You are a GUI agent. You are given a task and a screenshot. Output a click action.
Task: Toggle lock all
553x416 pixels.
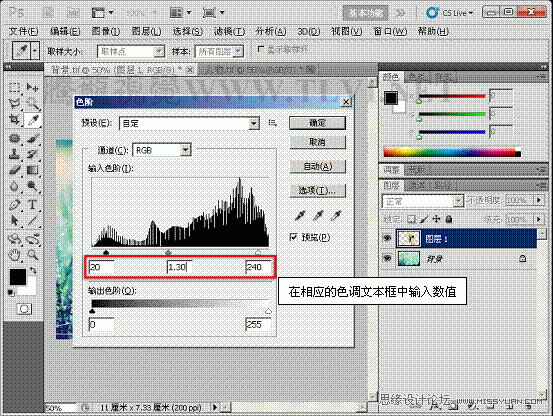point(449,219)
